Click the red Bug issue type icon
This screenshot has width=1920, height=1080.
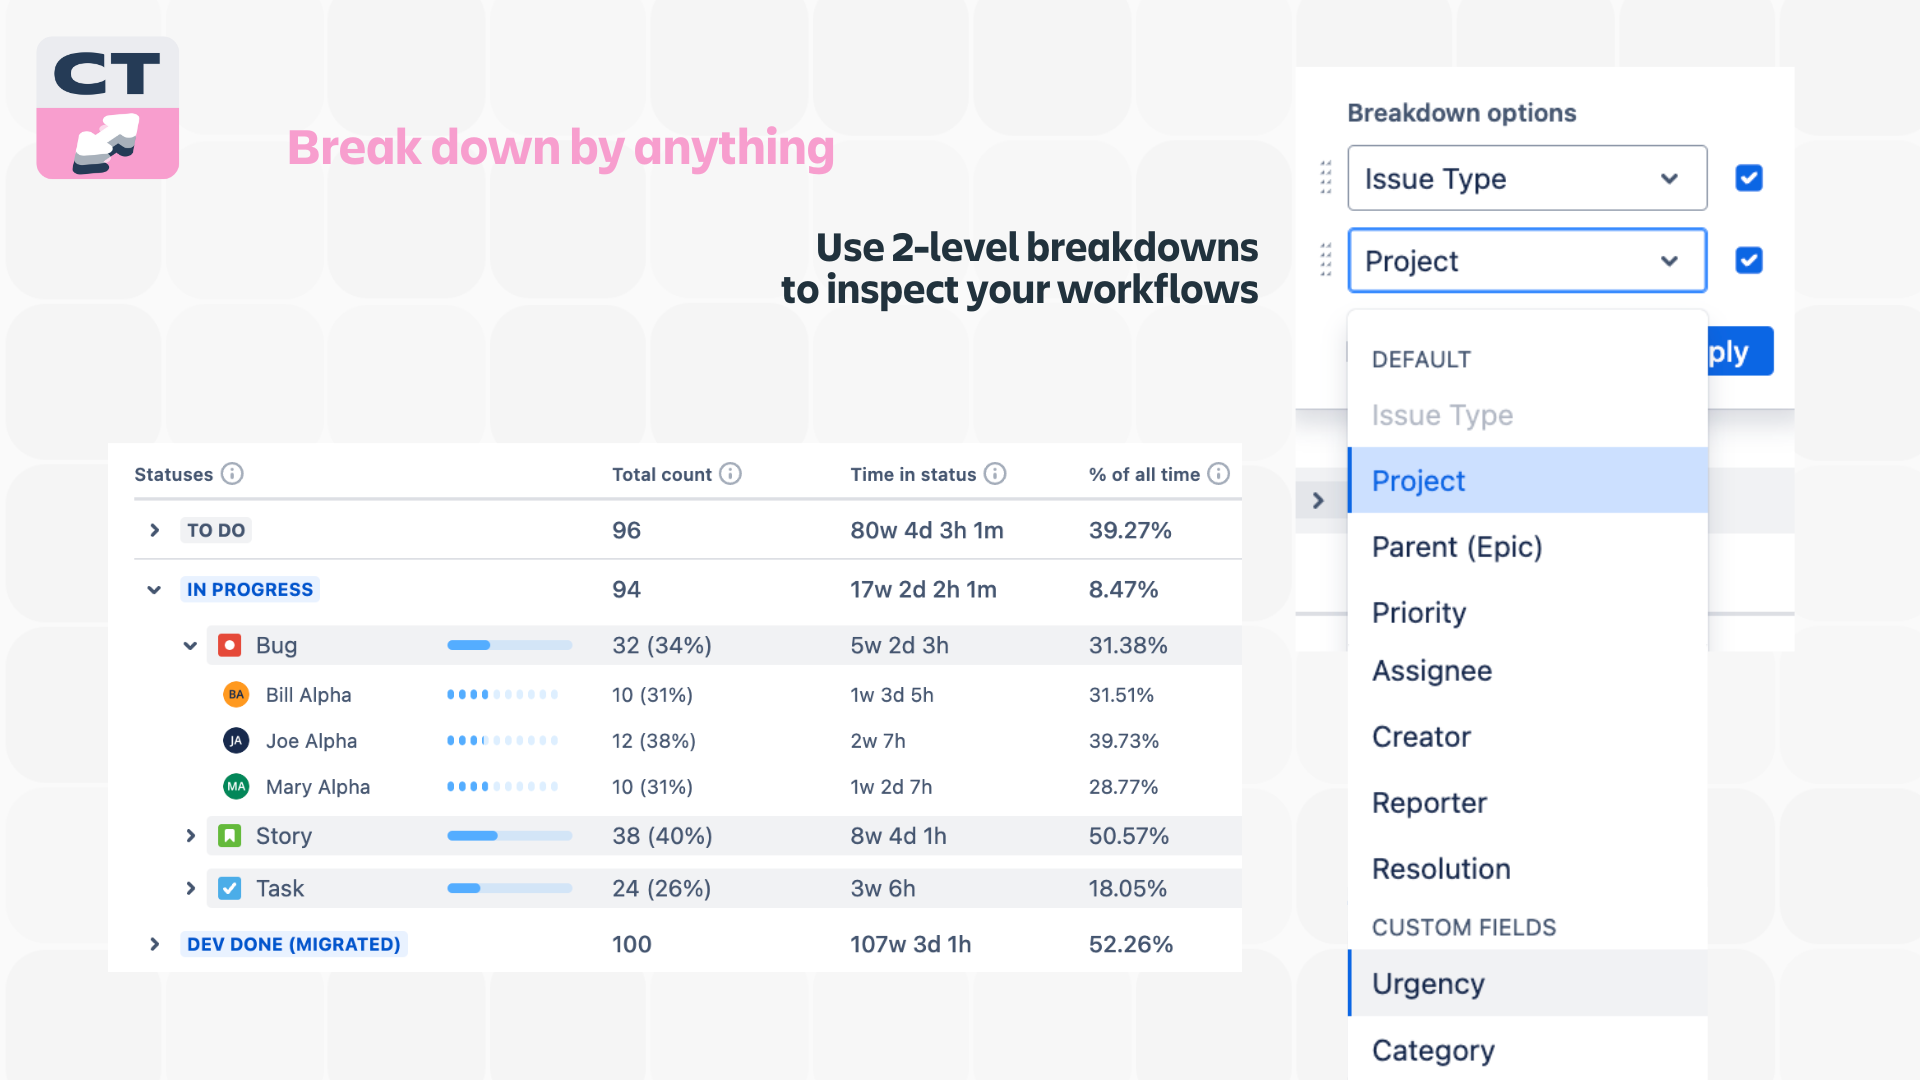pyautogui.click(x=229, y=645)
